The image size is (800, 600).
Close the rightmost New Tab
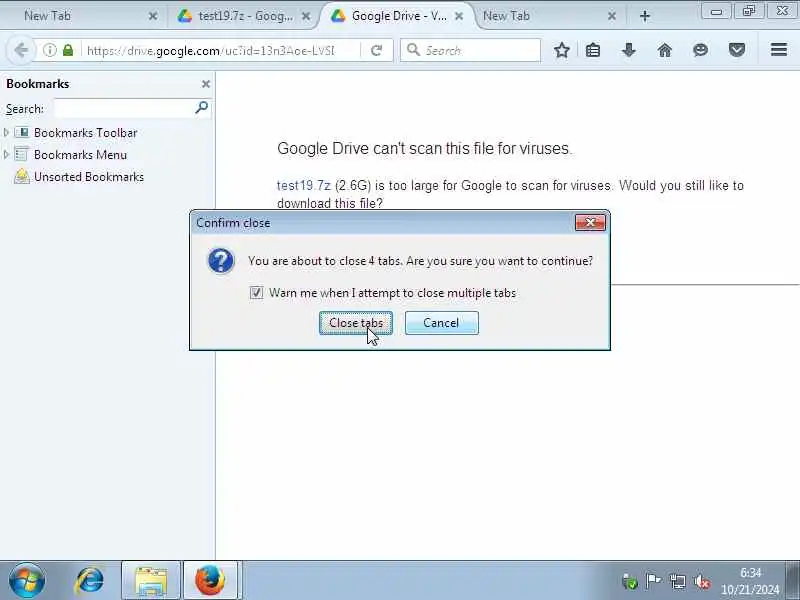coord(612,16)
